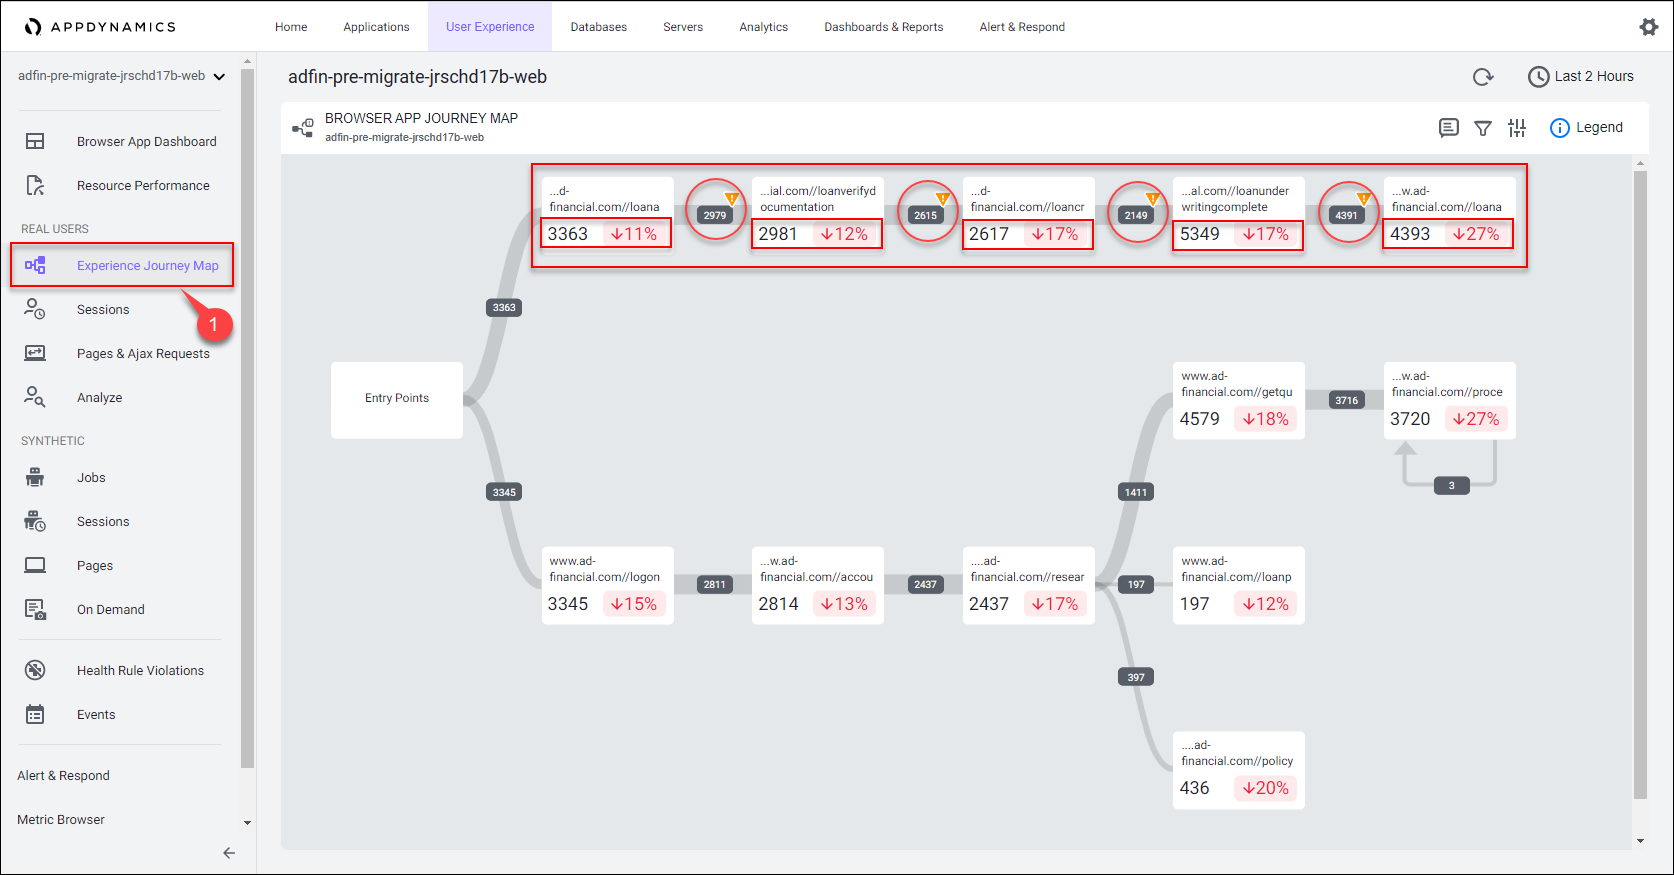
Task: Open the comments panel icon
Action: tap(1448, 128)
